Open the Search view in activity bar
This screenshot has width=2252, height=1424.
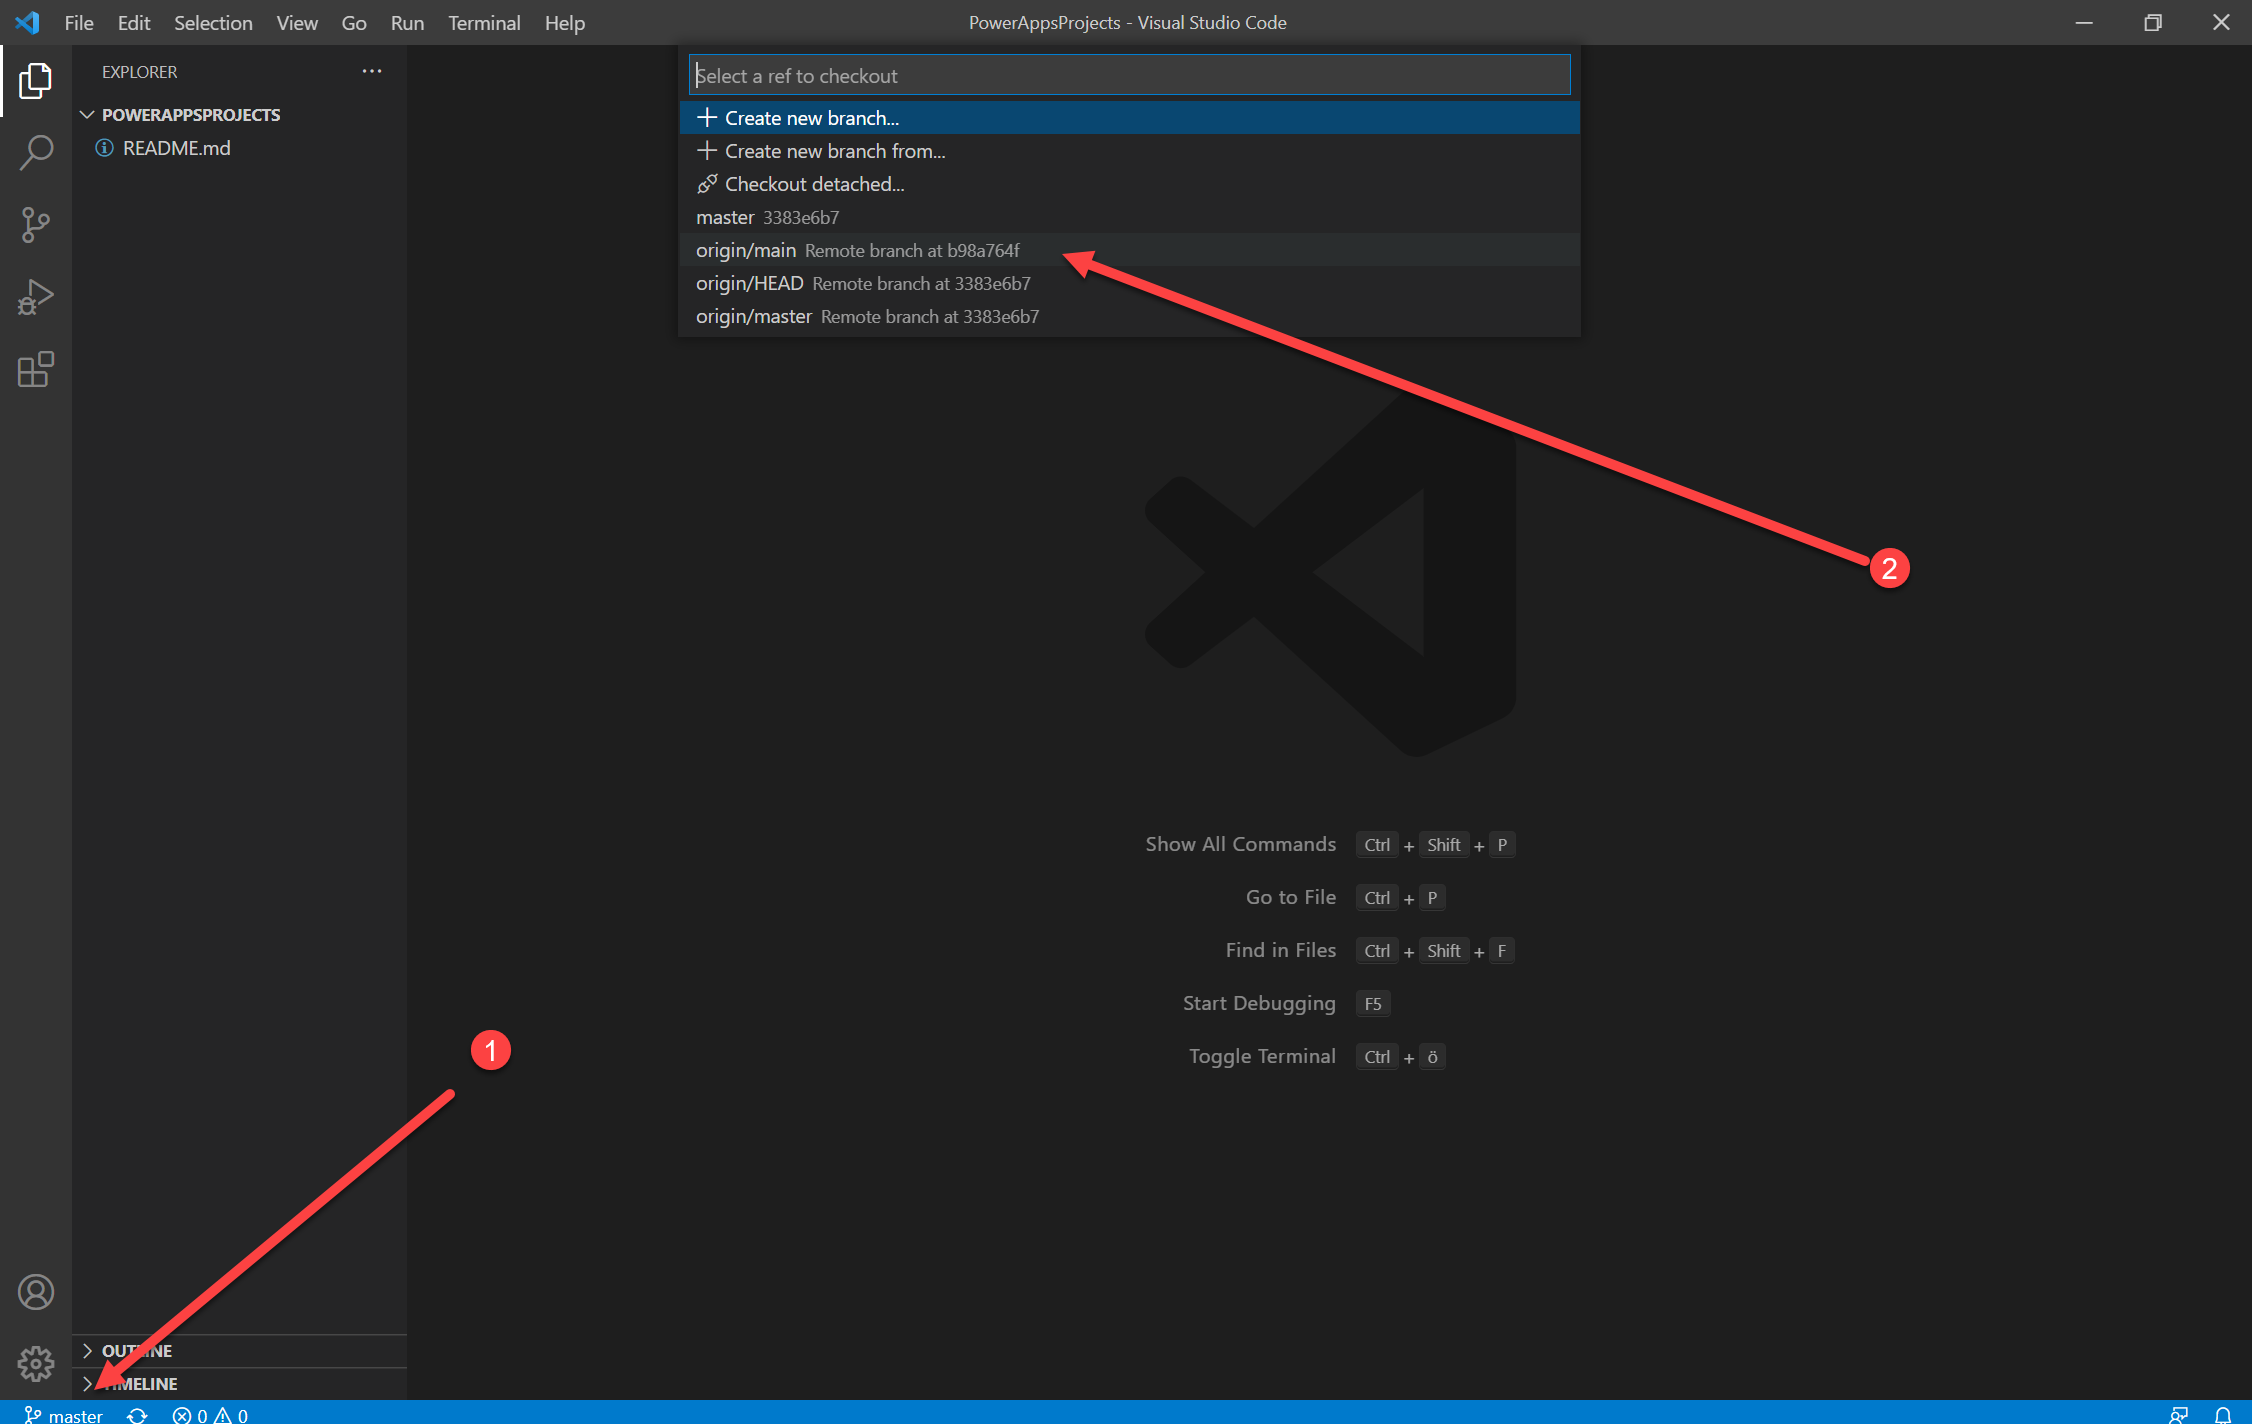[x=36, y=152]
